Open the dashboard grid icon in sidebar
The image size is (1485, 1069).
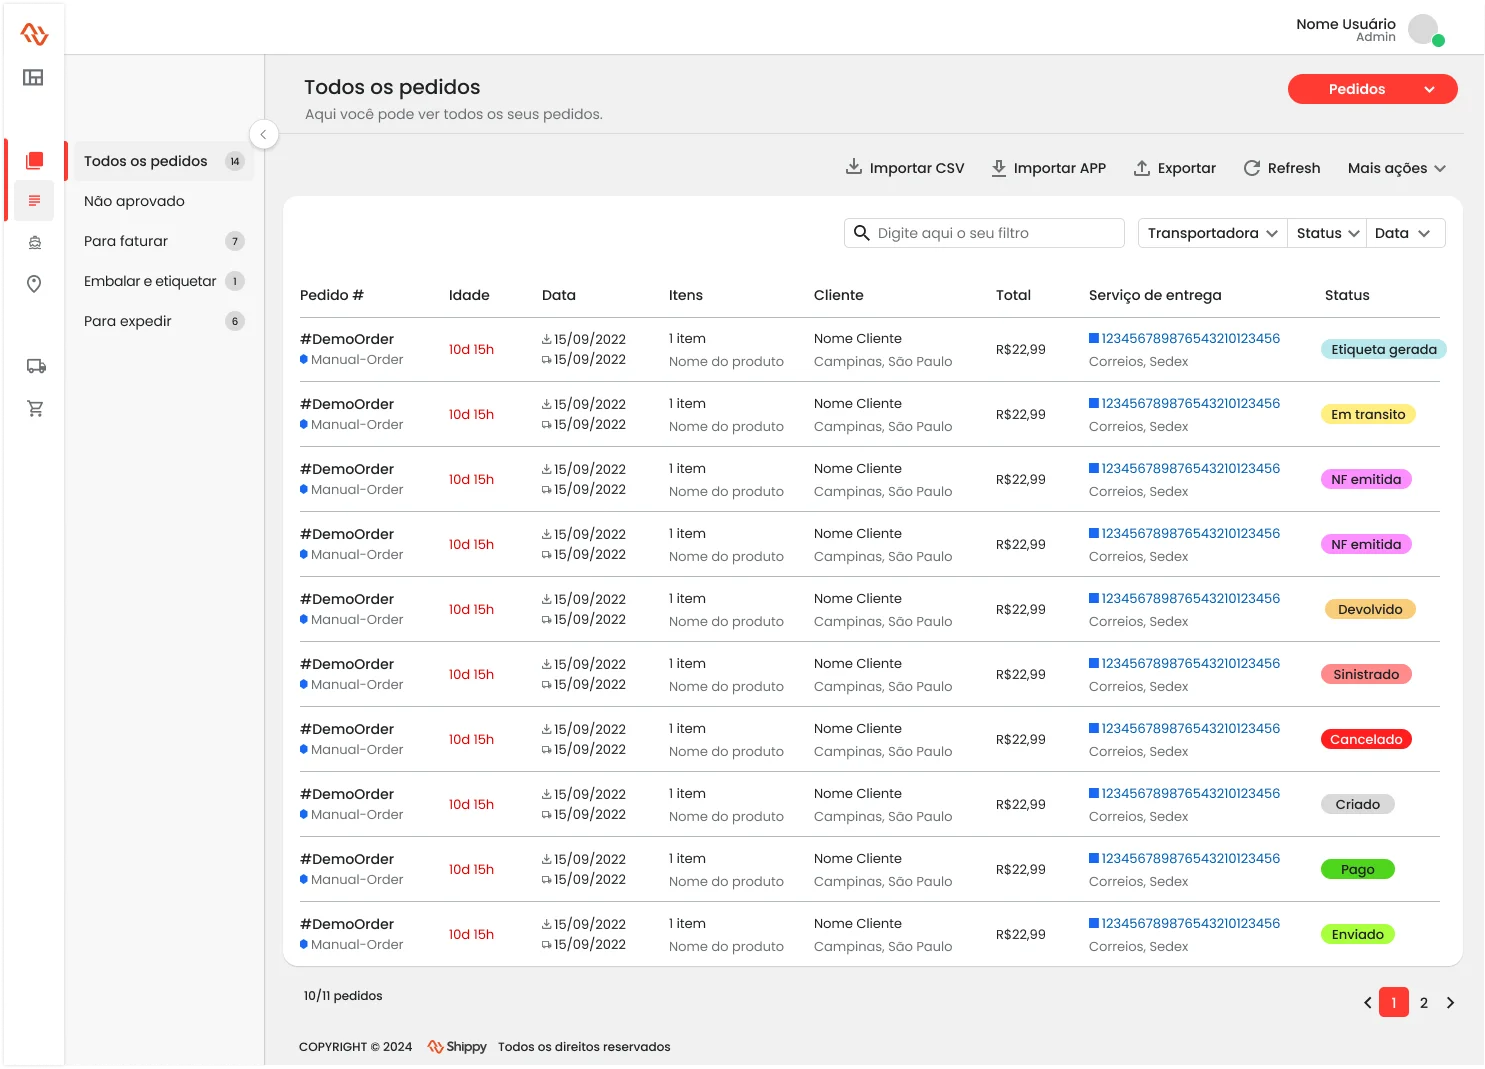34,77
